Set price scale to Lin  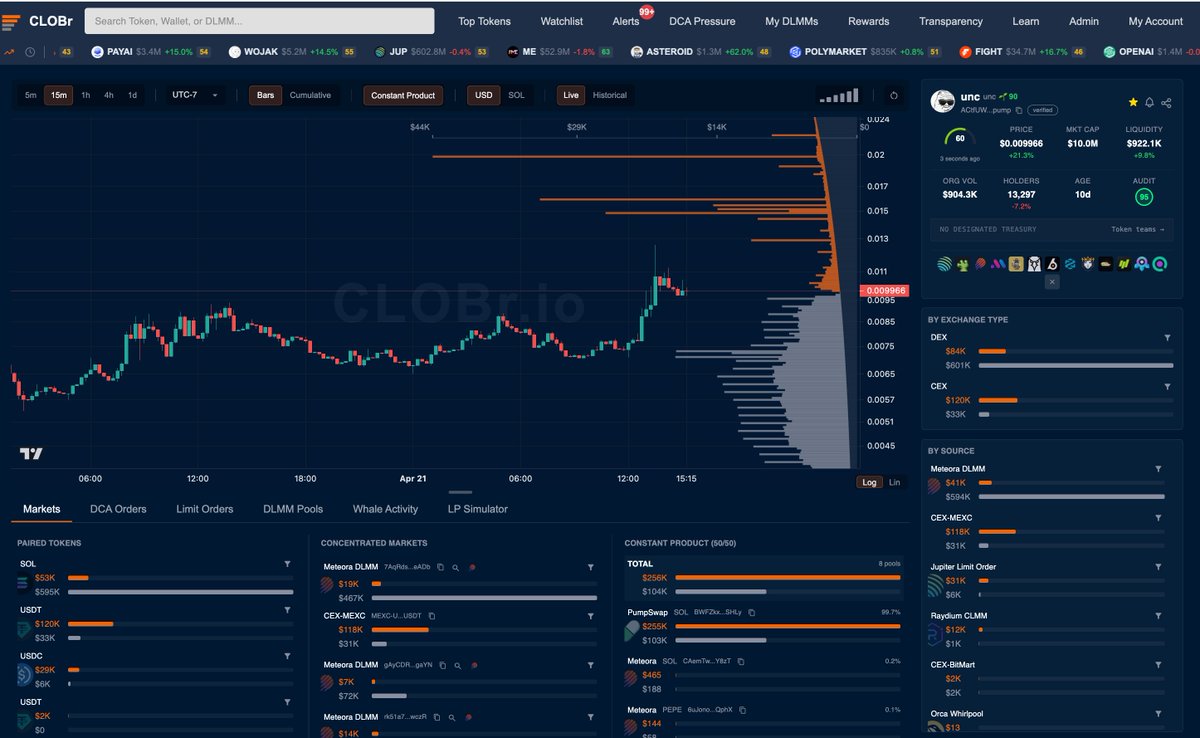[894, 482]
